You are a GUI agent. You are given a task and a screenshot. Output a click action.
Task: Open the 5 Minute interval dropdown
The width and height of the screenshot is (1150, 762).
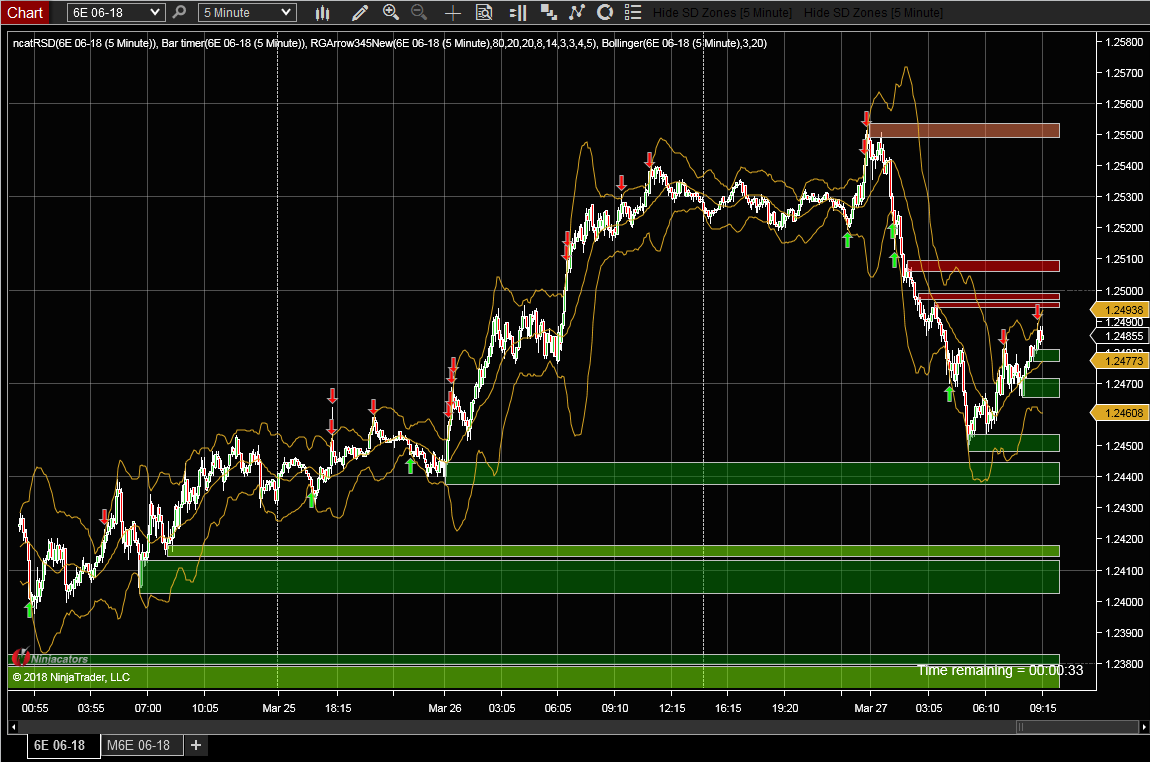click(x=247, y=12)
